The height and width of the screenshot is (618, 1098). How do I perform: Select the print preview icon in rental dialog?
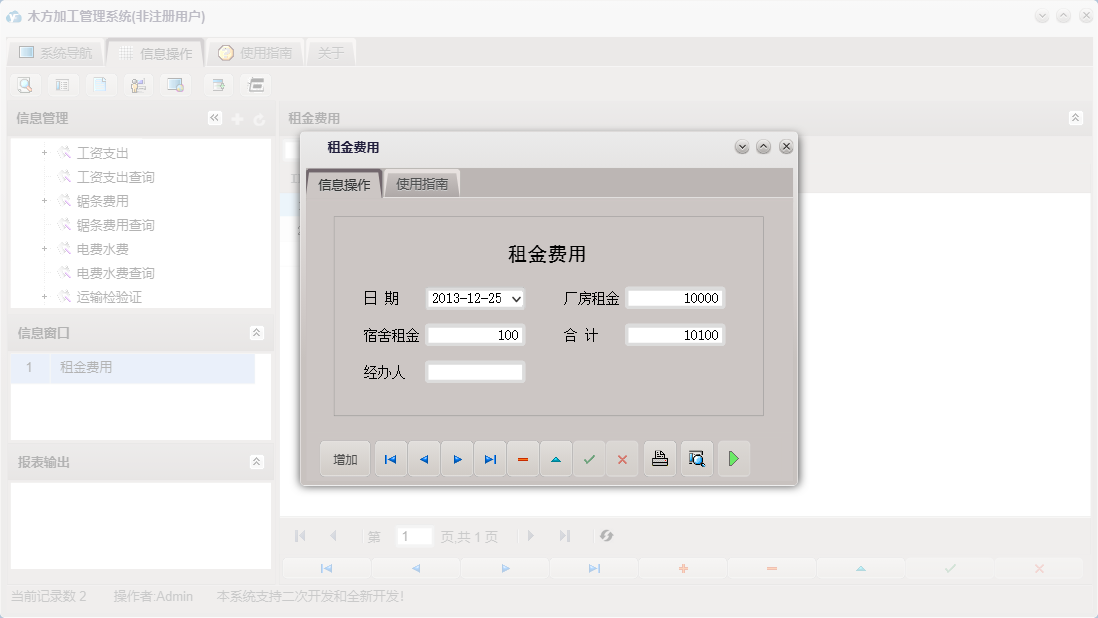[x=696, y=458]
